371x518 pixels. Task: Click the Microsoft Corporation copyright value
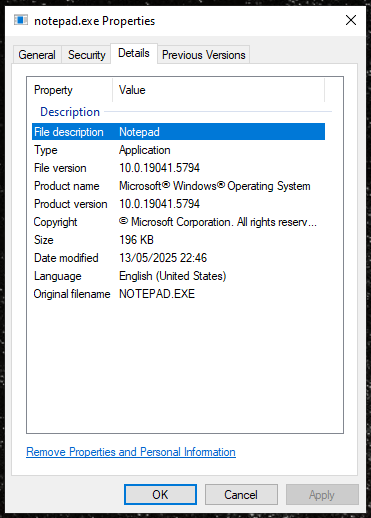pyautogui.click(x=218, y=222)
